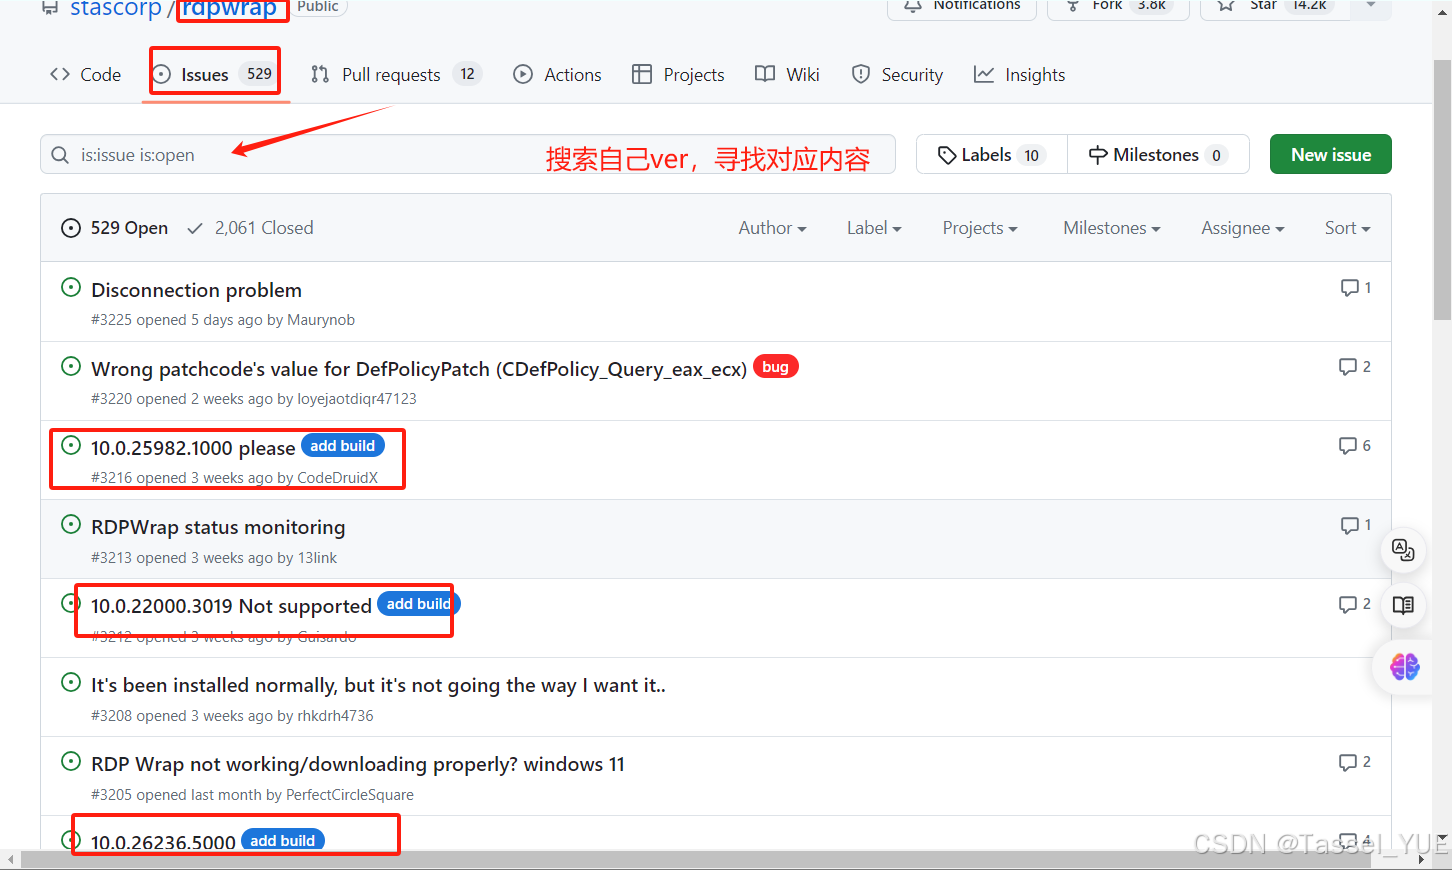Expand the Author filter dropdown
This screenshot has width=1452, height=870.
[x=772, y=228]
